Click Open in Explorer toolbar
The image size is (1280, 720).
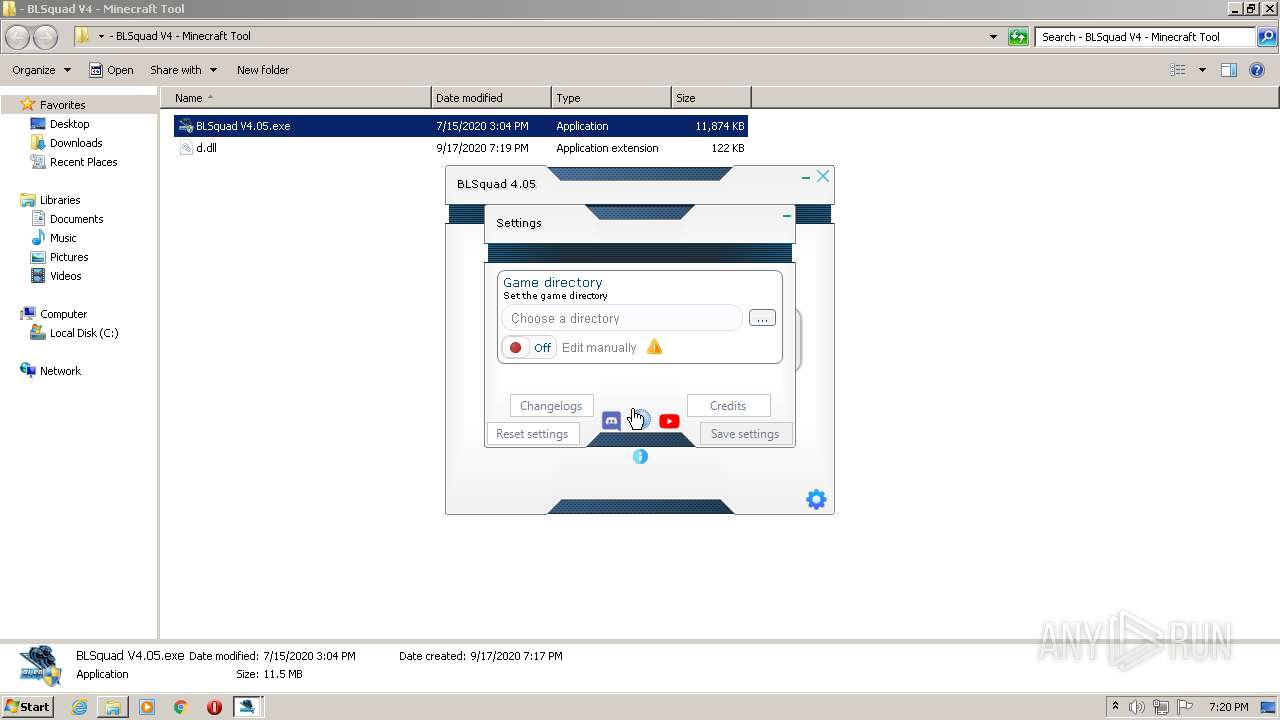[111, 70]
